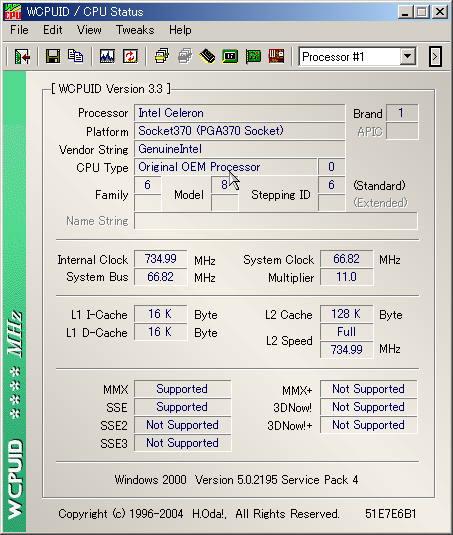Image resolution: width=453 pixels, height=535 pixels.
Task: Click the MMX 'Supported' field
Action: [182, 389]
